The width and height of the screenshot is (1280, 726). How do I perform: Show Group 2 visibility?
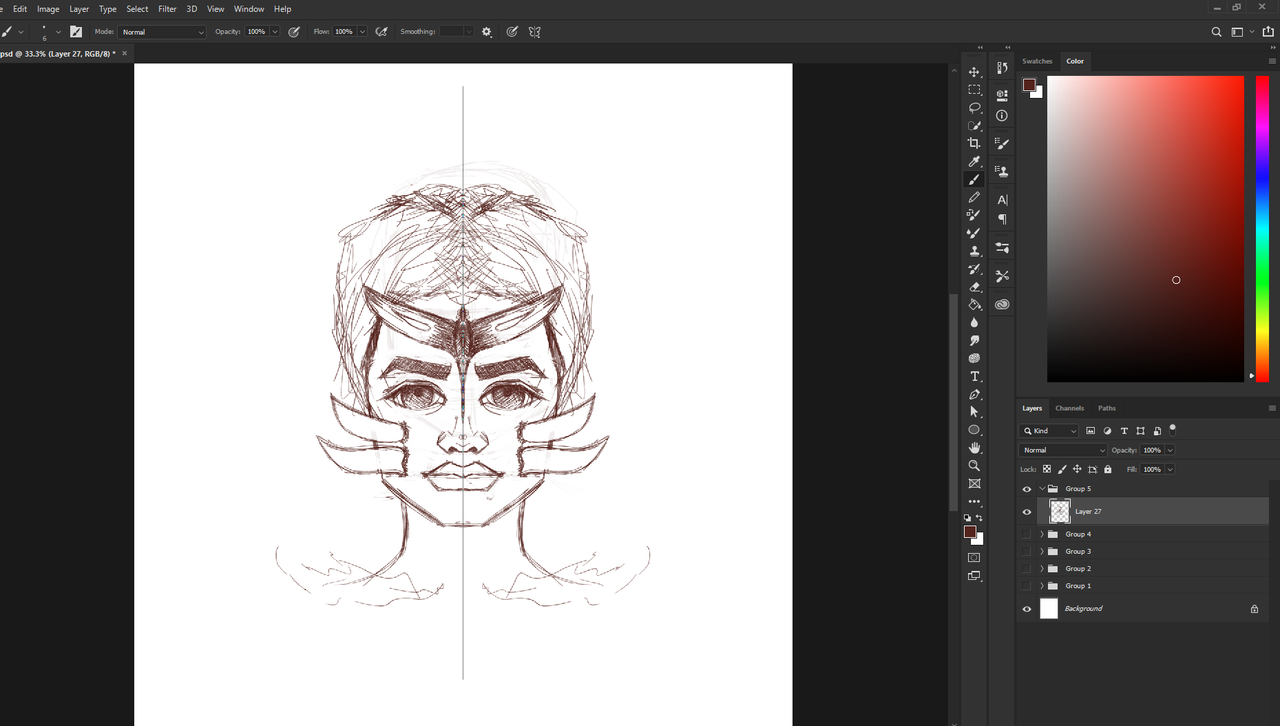pyautogui.click(x=1026, y=568)
